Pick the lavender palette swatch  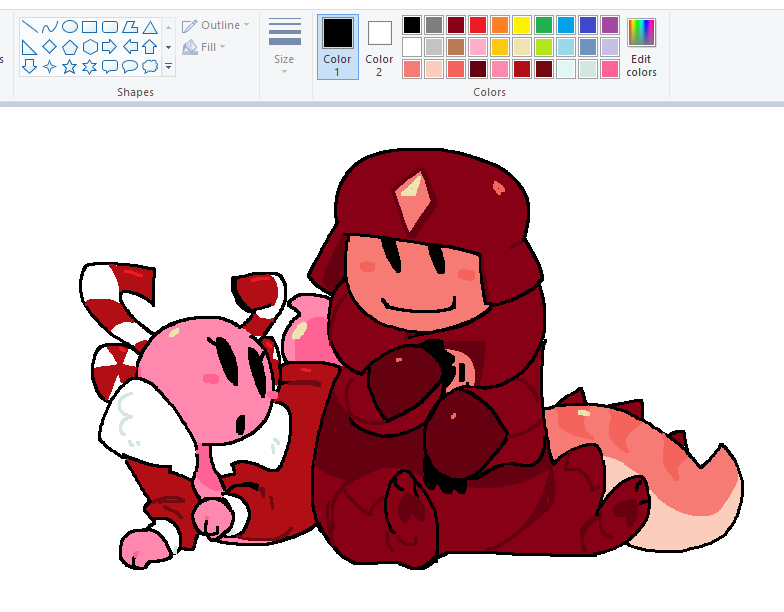coord(610,47)
